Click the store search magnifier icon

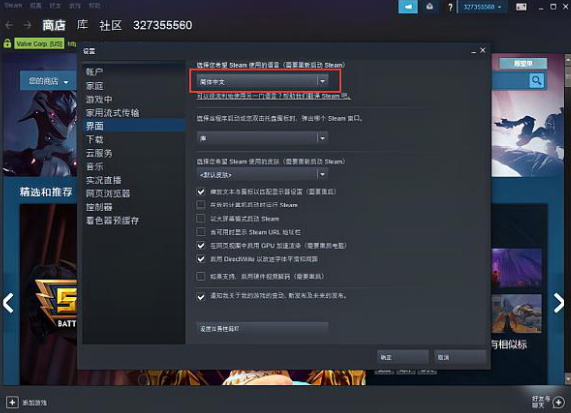536,80
